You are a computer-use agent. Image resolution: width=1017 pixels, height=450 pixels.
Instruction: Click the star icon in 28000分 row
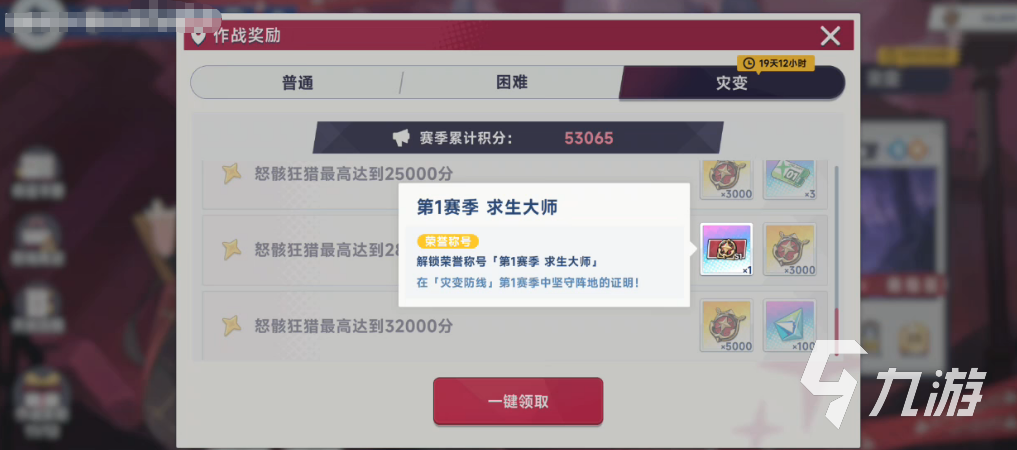(232, 250)
